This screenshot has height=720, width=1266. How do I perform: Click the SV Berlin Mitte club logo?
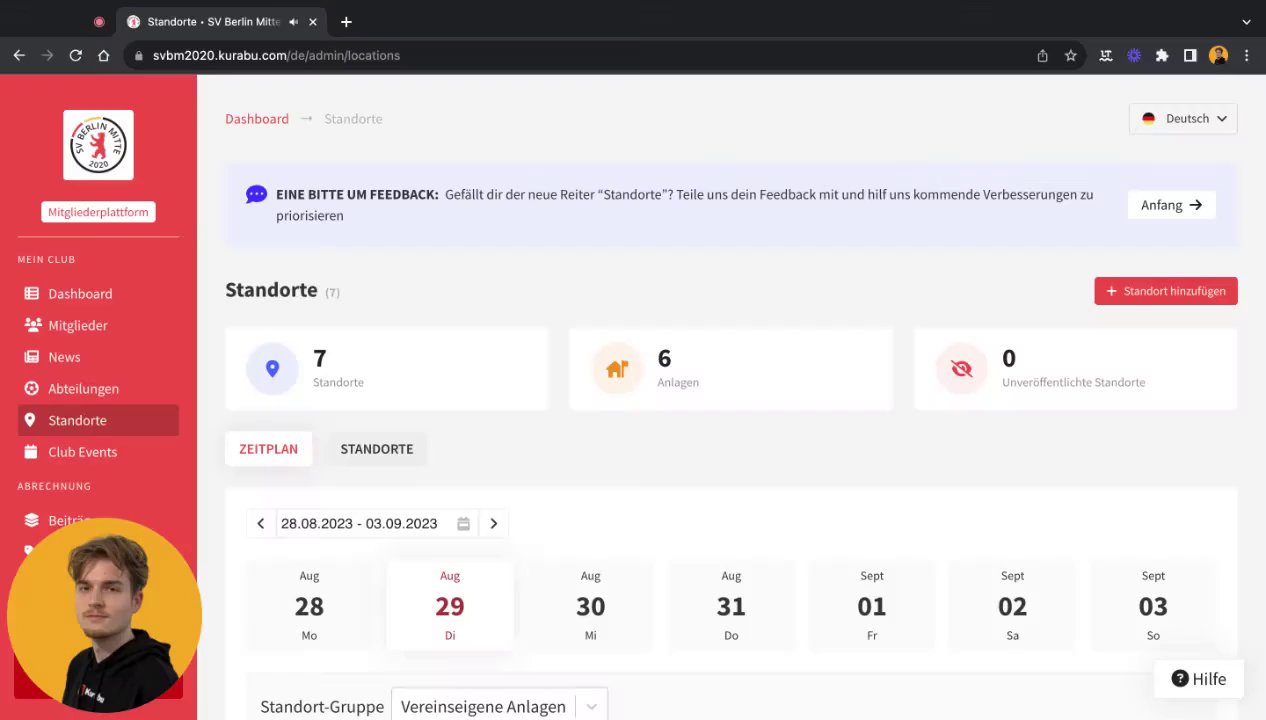coord(98,145)
